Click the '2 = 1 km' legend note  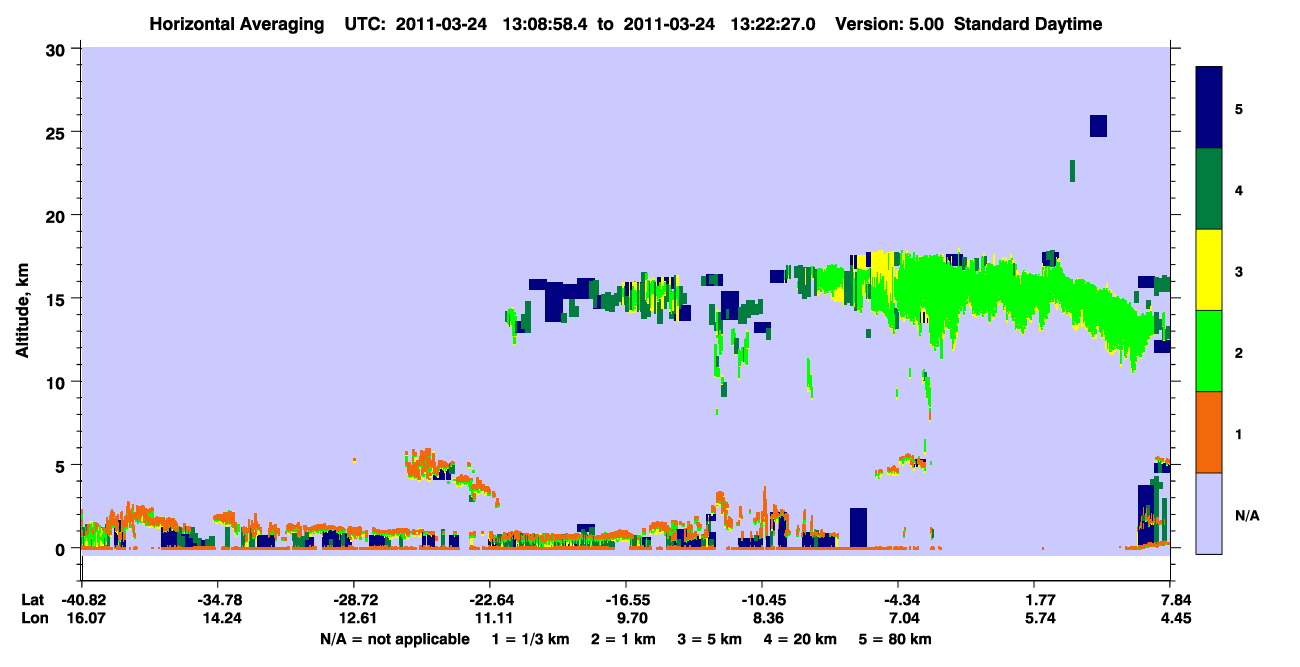coord(626,639)
